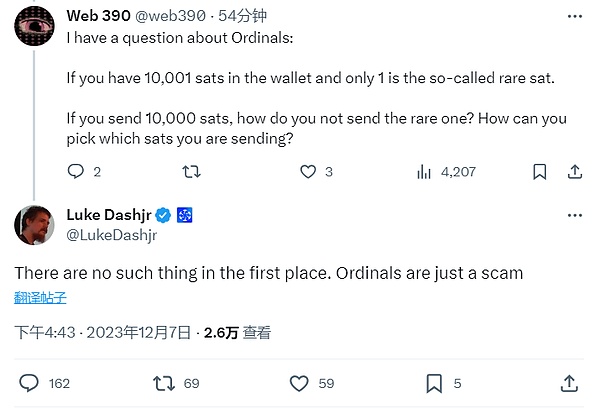View analytics showing 4,207 views
This screenshot has height=409, width=600.
[424, 172]
